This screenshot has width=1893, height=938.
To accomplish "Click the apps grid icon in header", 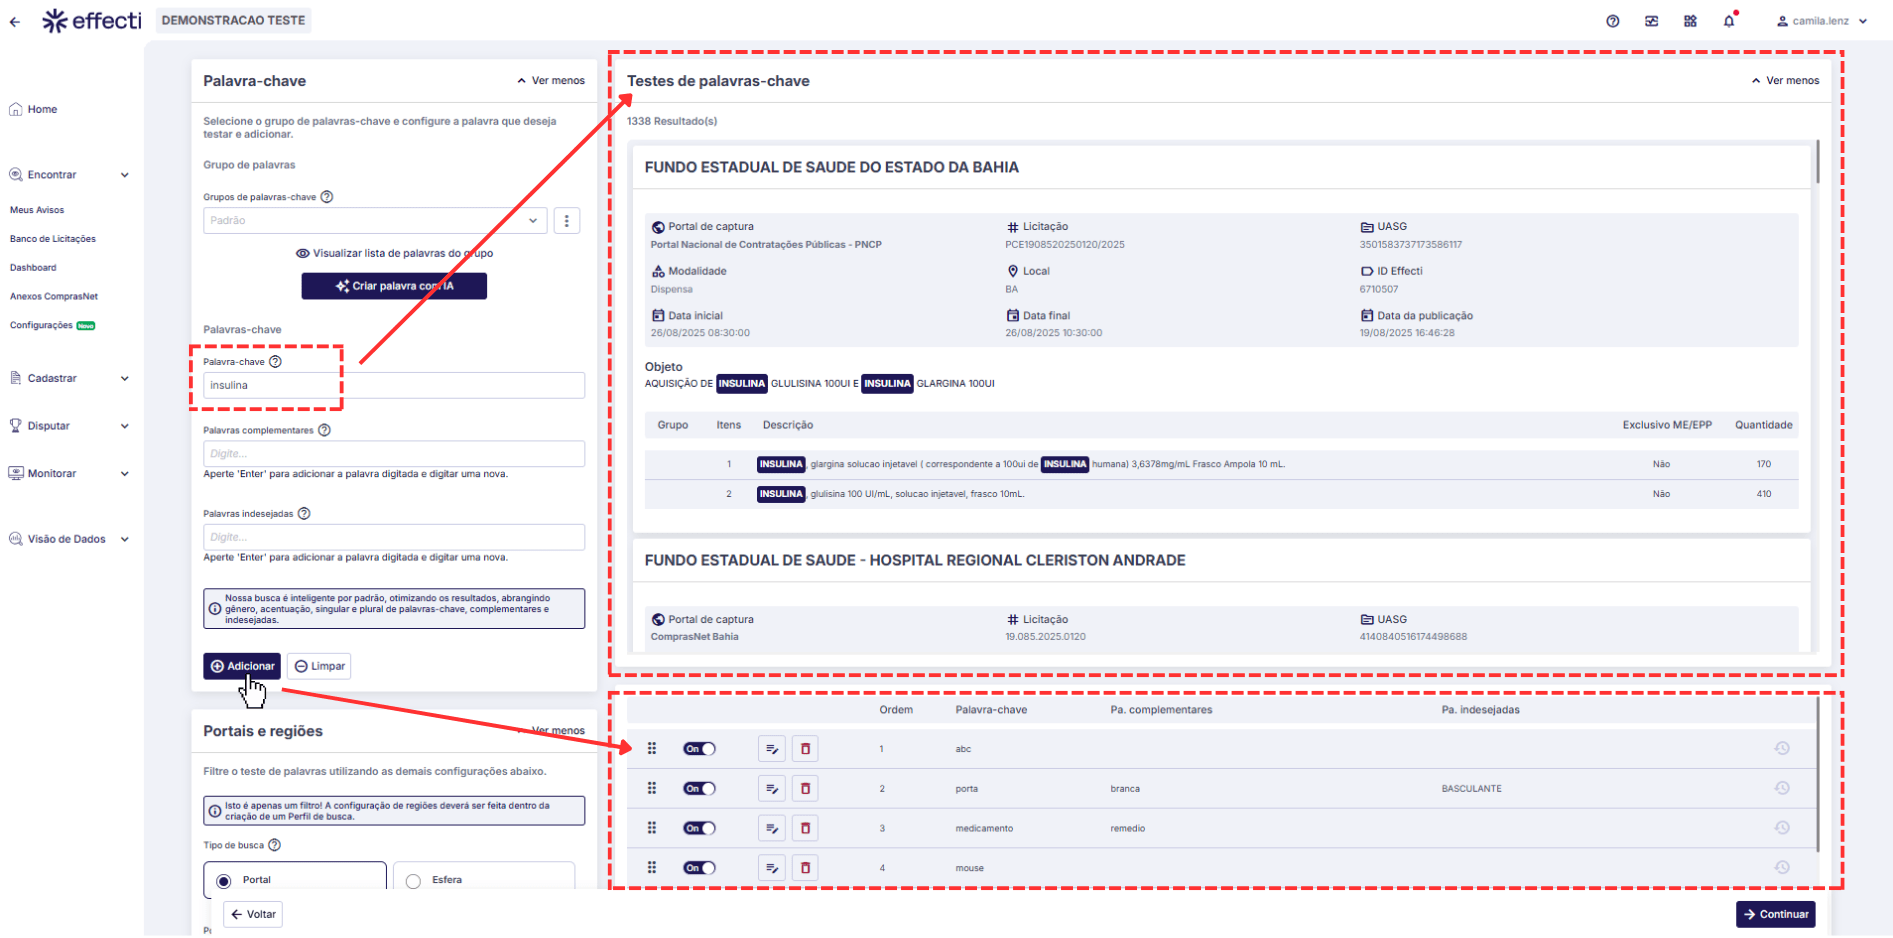I will (x=1690, y=21).
